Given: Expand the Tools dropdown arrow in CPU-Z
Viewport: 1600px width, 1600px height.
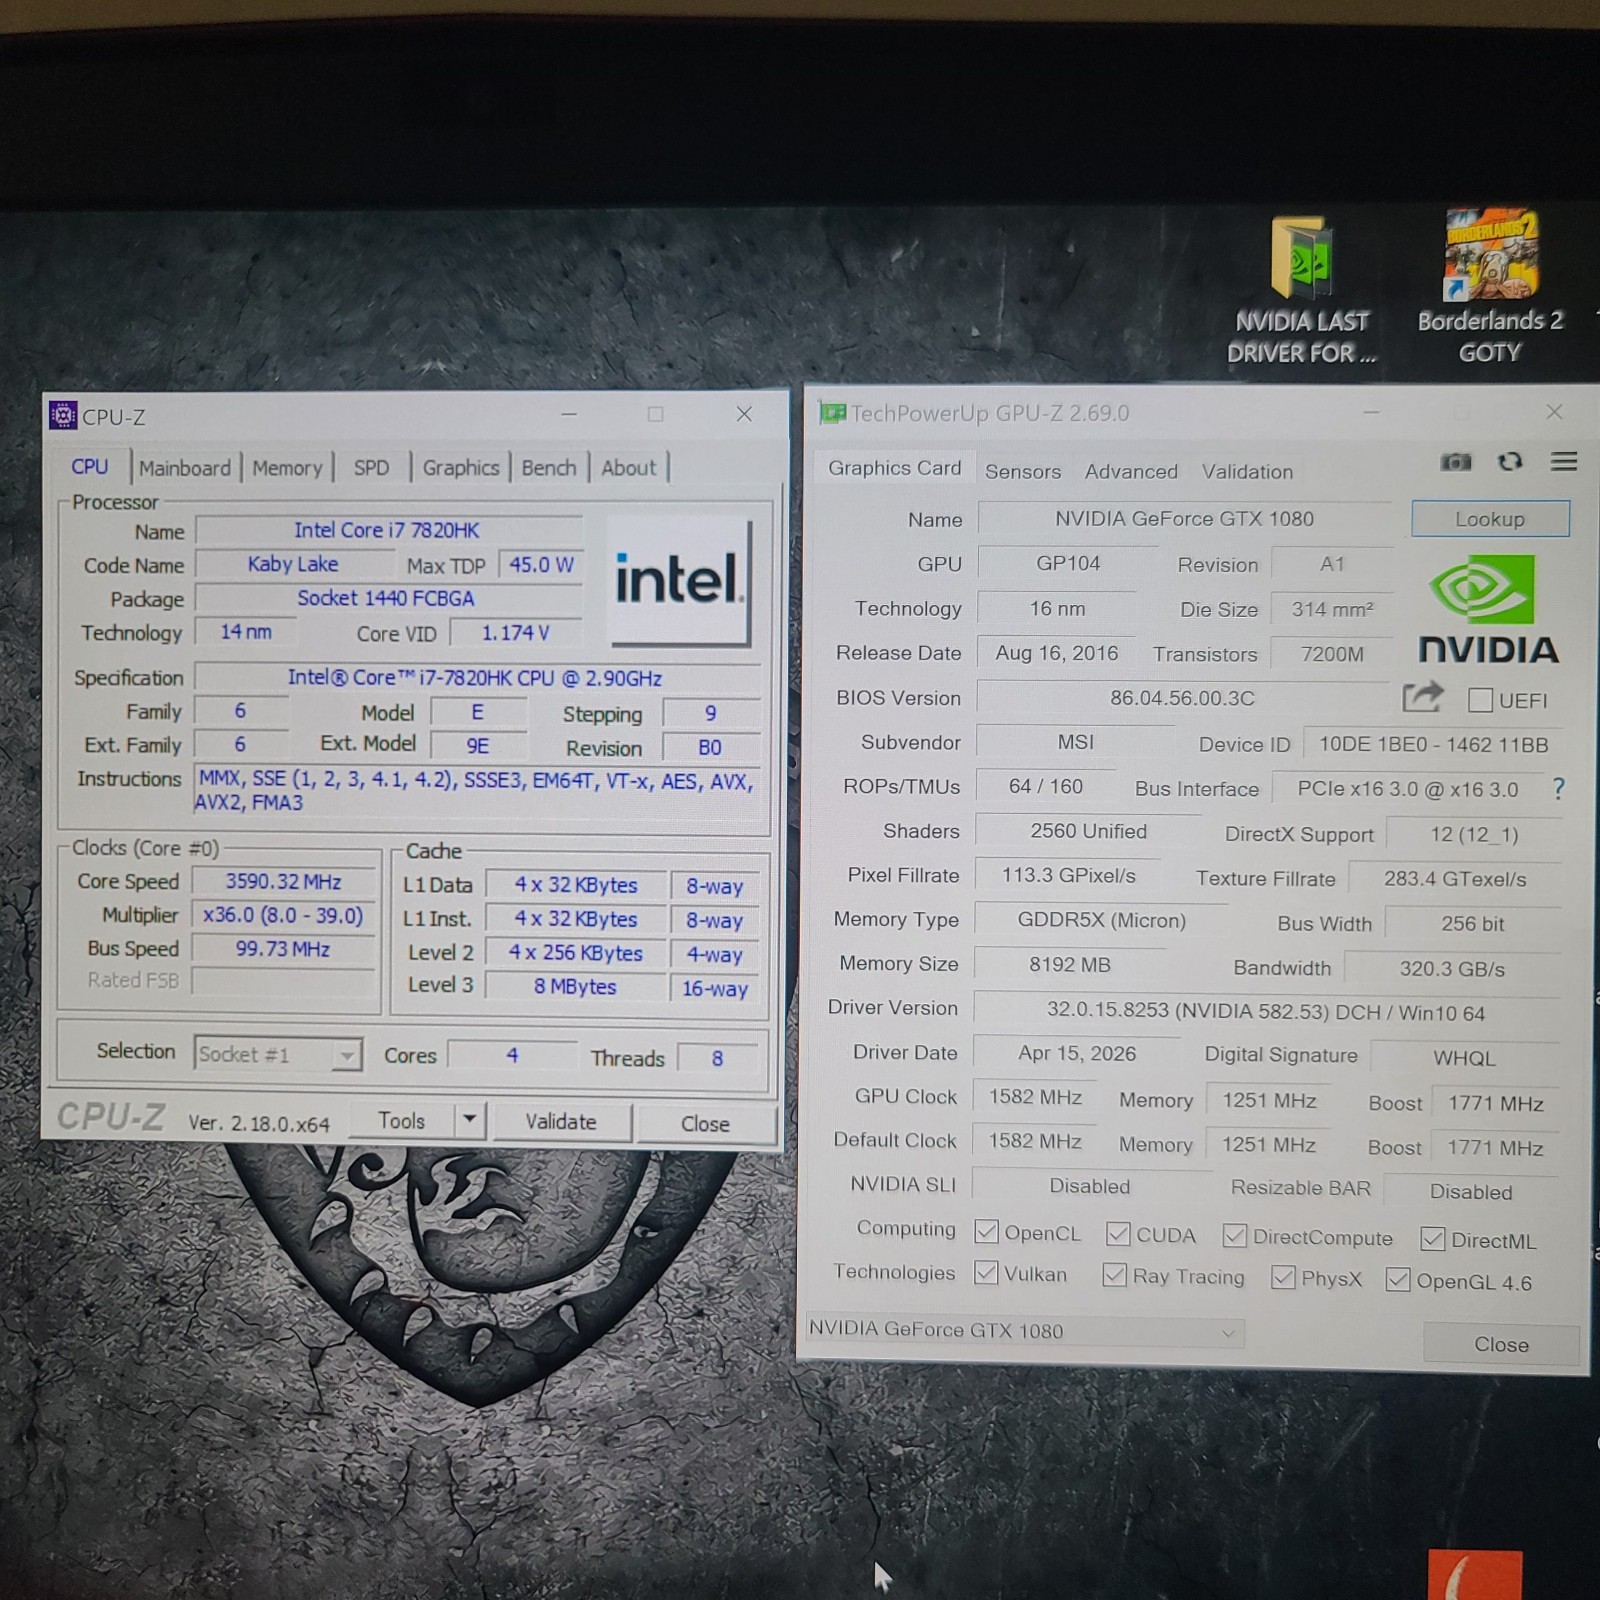Looking at the screenshot, I should click(x=469, y=1120).
